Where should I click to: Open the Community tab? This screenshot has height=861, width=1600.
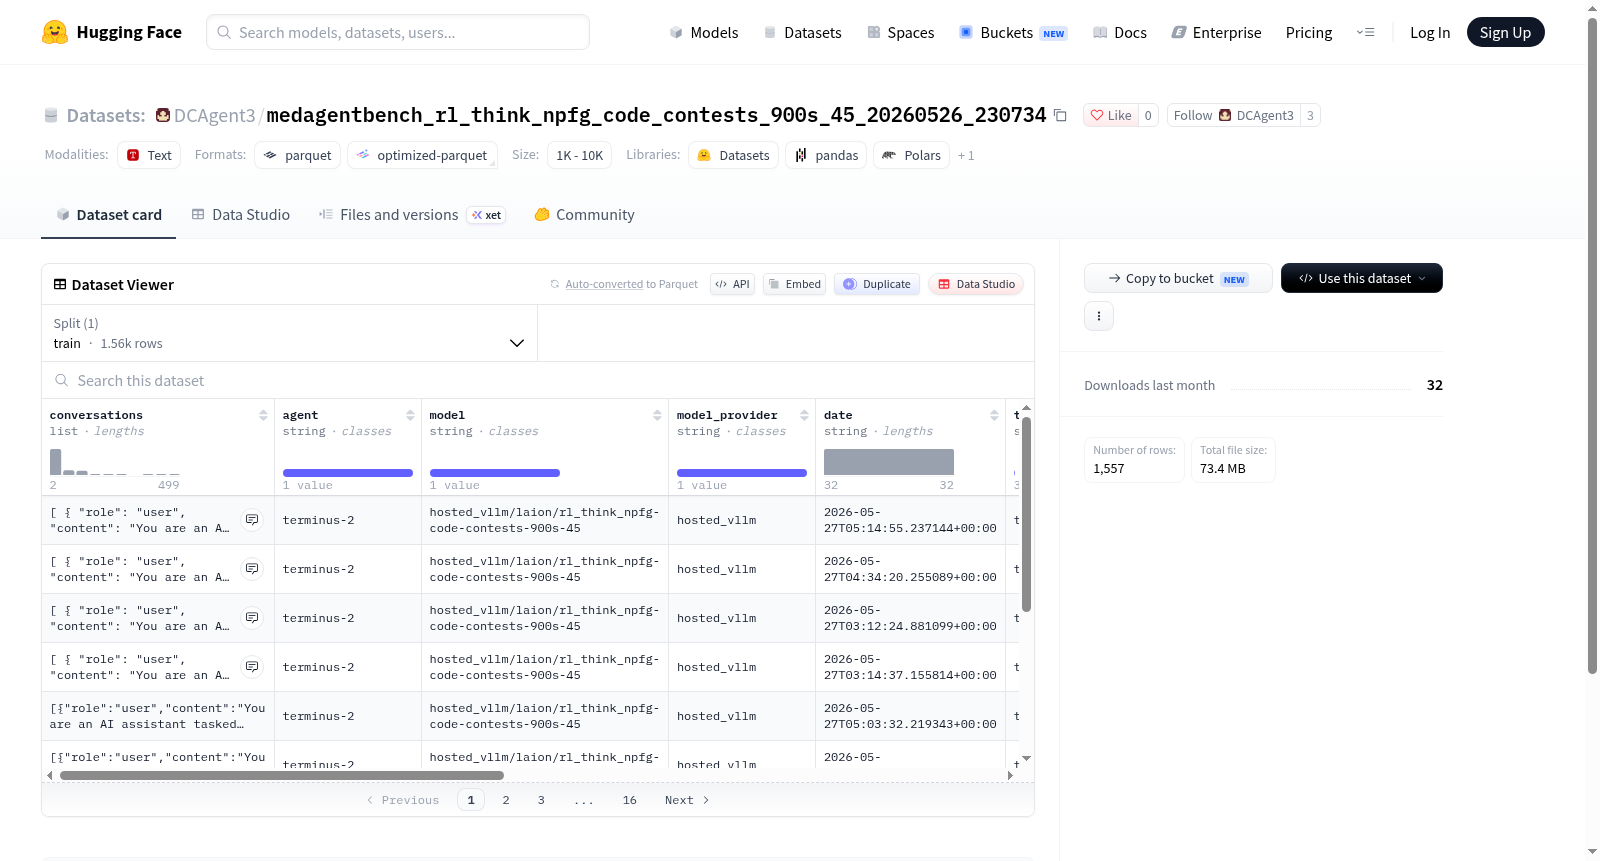pyautogui.click(x=584, y=215)
